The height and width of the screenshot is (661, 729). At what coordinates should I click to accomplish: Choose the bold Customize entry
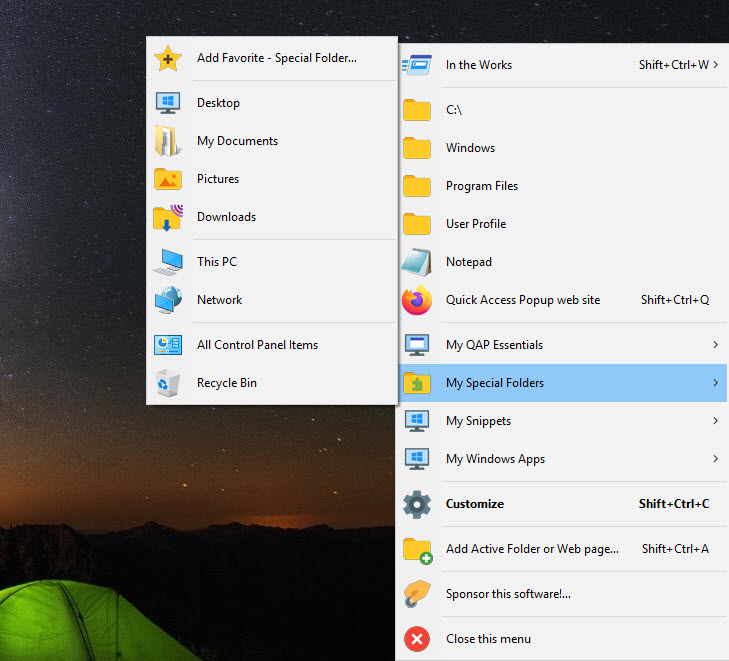(563, 504)
